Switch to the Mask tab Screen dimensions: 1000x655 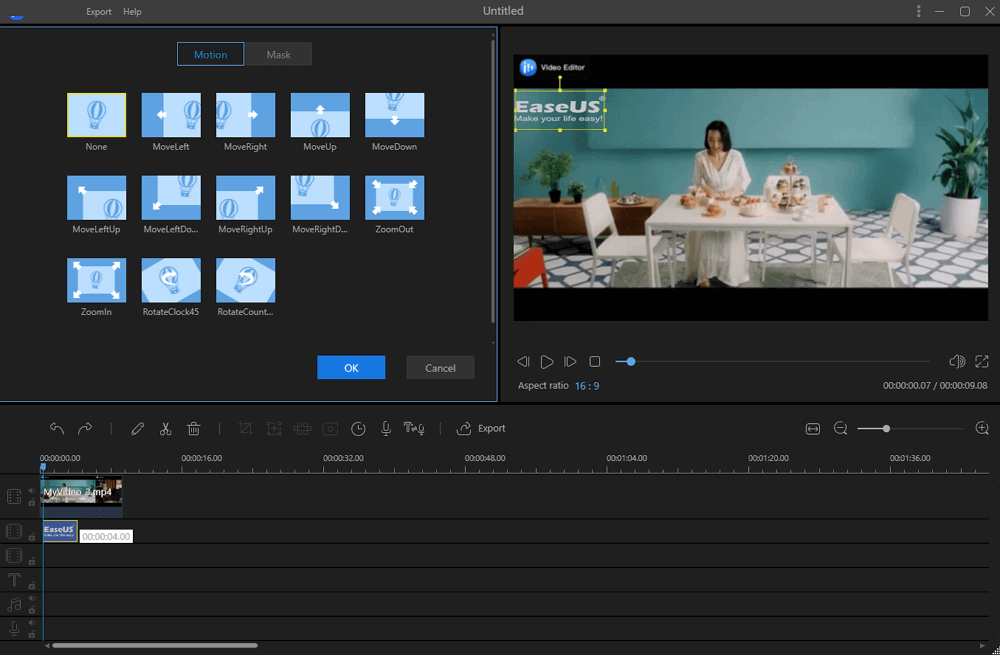click(278, 54)
